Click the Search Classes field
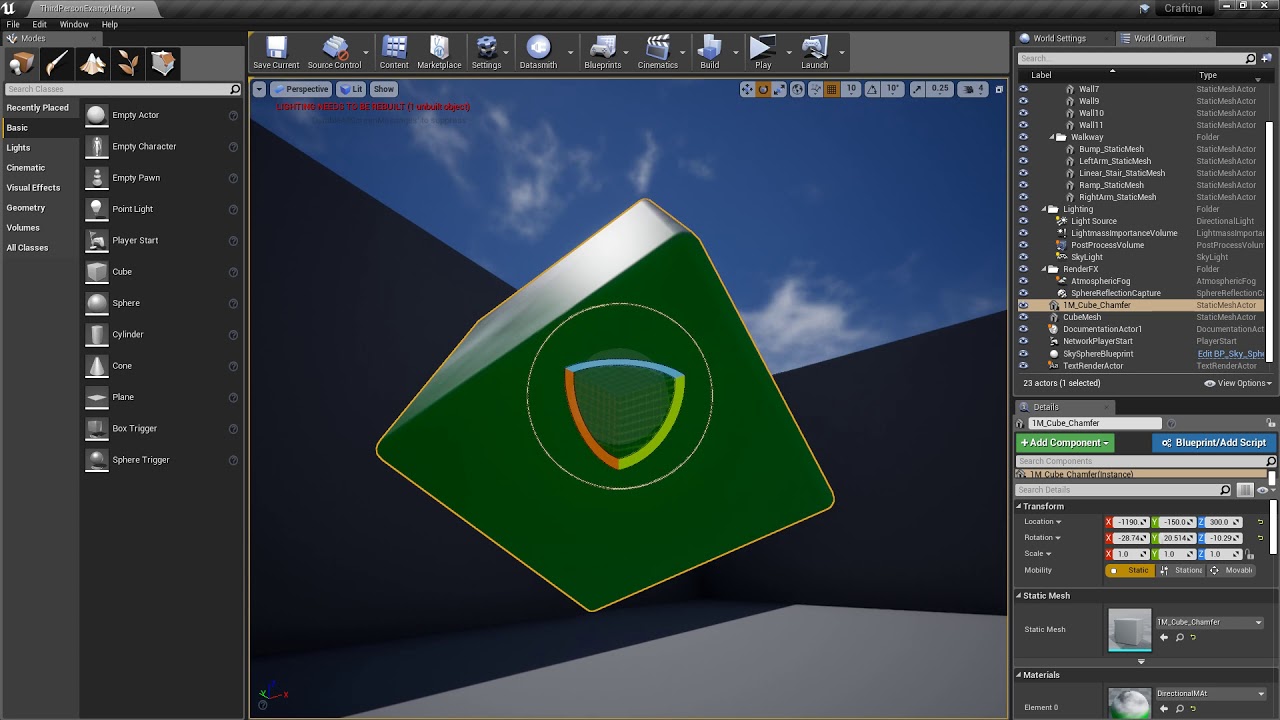Screen dimensions: 1280x720 (122, 89)
